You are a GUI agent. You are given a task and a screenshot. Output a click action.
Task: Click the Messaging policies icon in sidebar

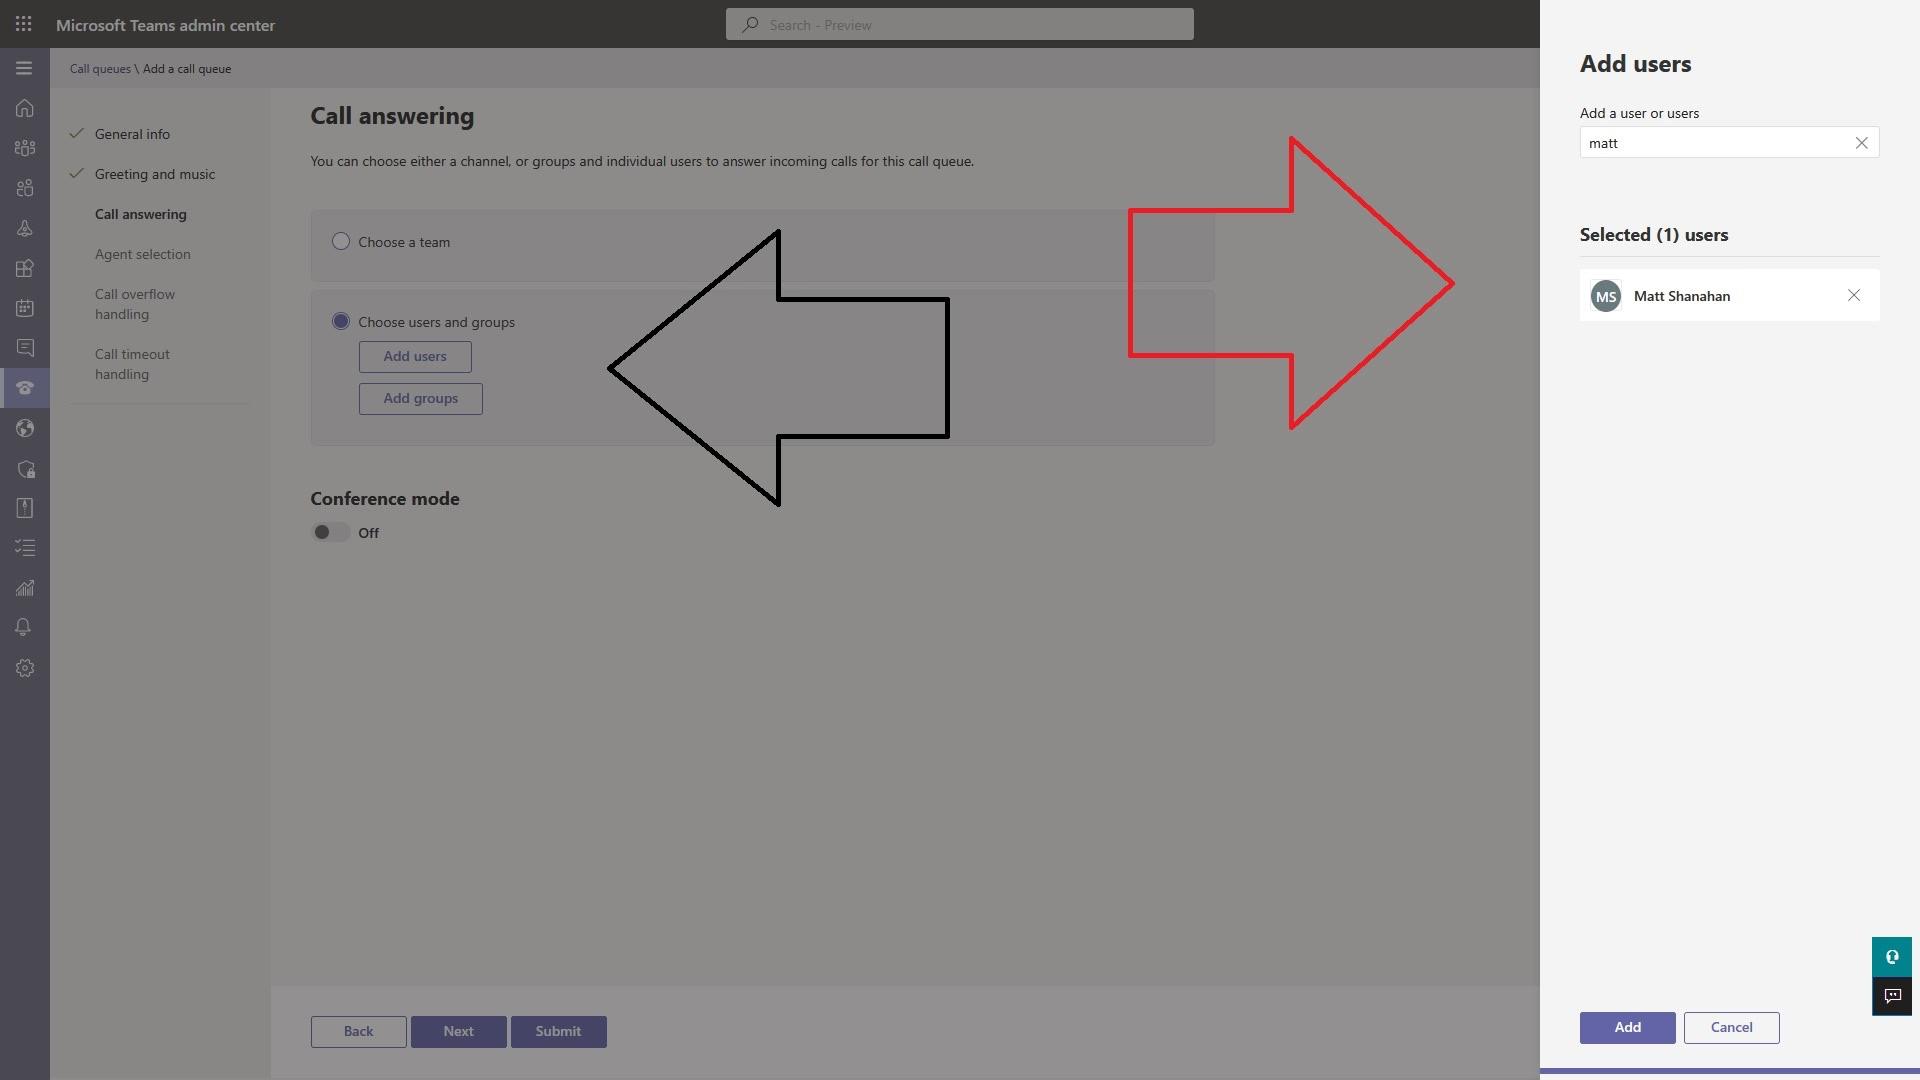(x=25, y=348)
